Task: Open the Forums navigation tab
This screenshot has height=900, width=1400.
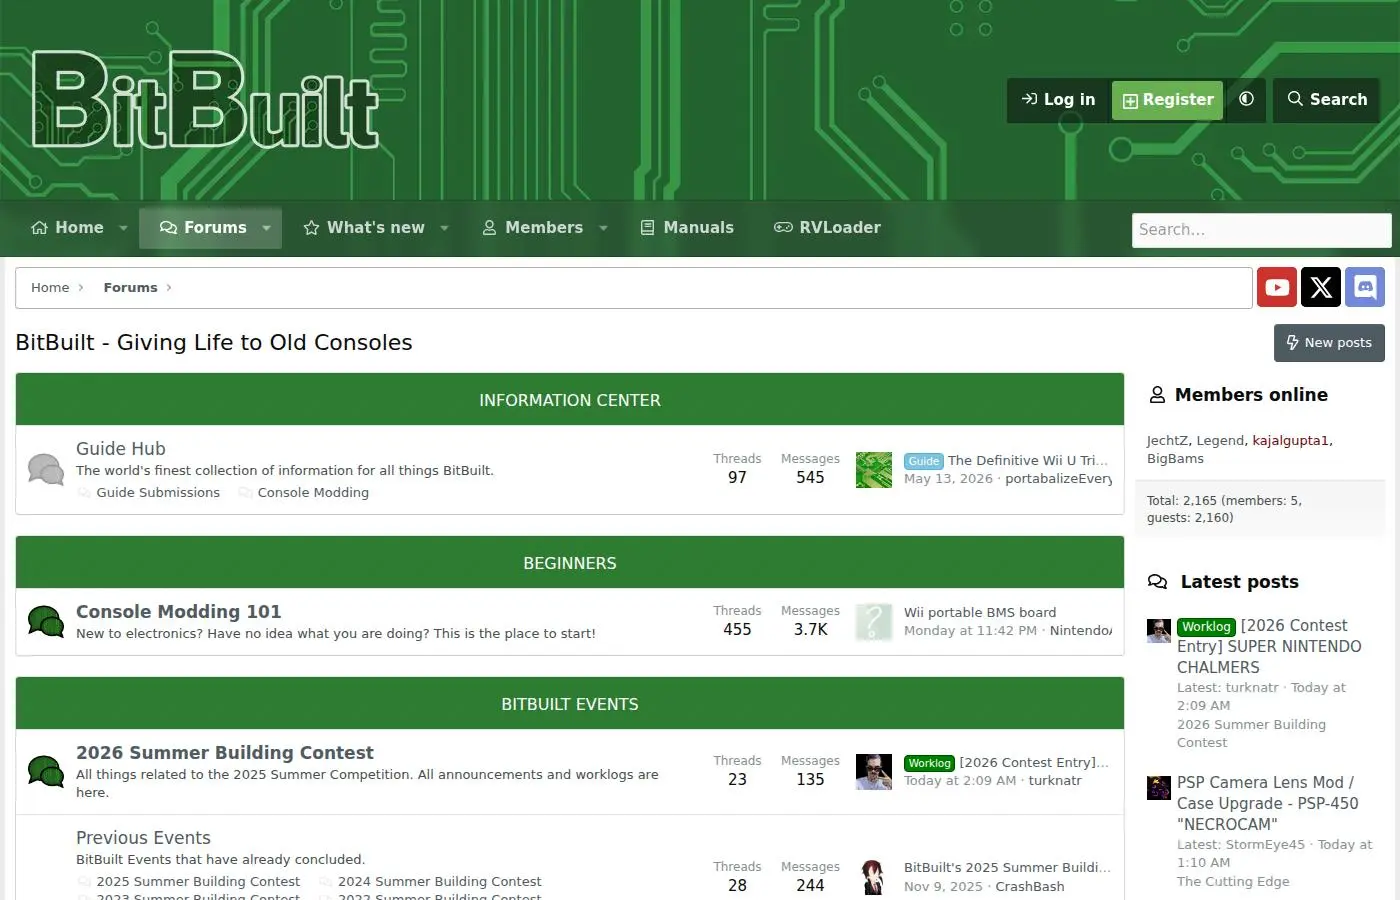Action: [x=203, y=228]
